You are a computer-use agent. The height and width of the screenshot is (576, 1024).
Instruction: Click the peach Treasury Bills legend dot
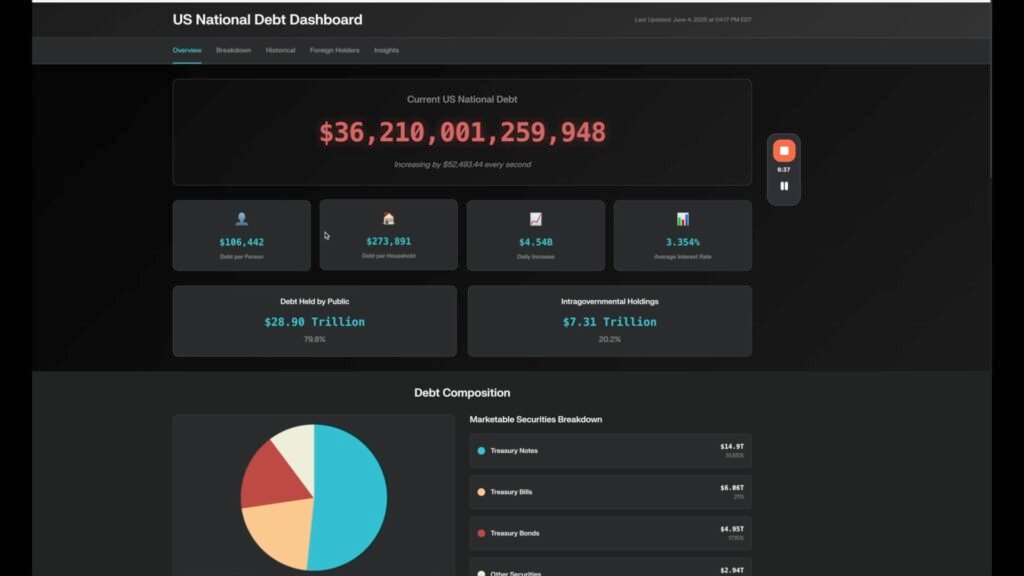coord(481,492)
